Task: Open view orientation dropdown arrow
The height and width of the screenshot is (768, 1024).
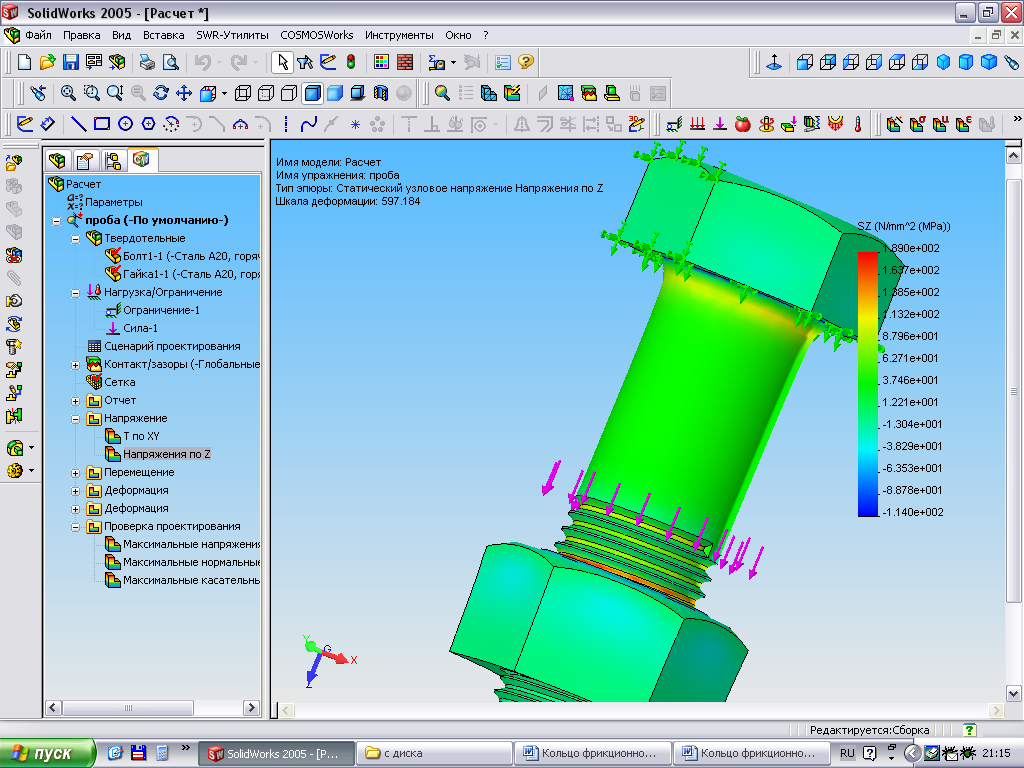Action: click(224, 93)
